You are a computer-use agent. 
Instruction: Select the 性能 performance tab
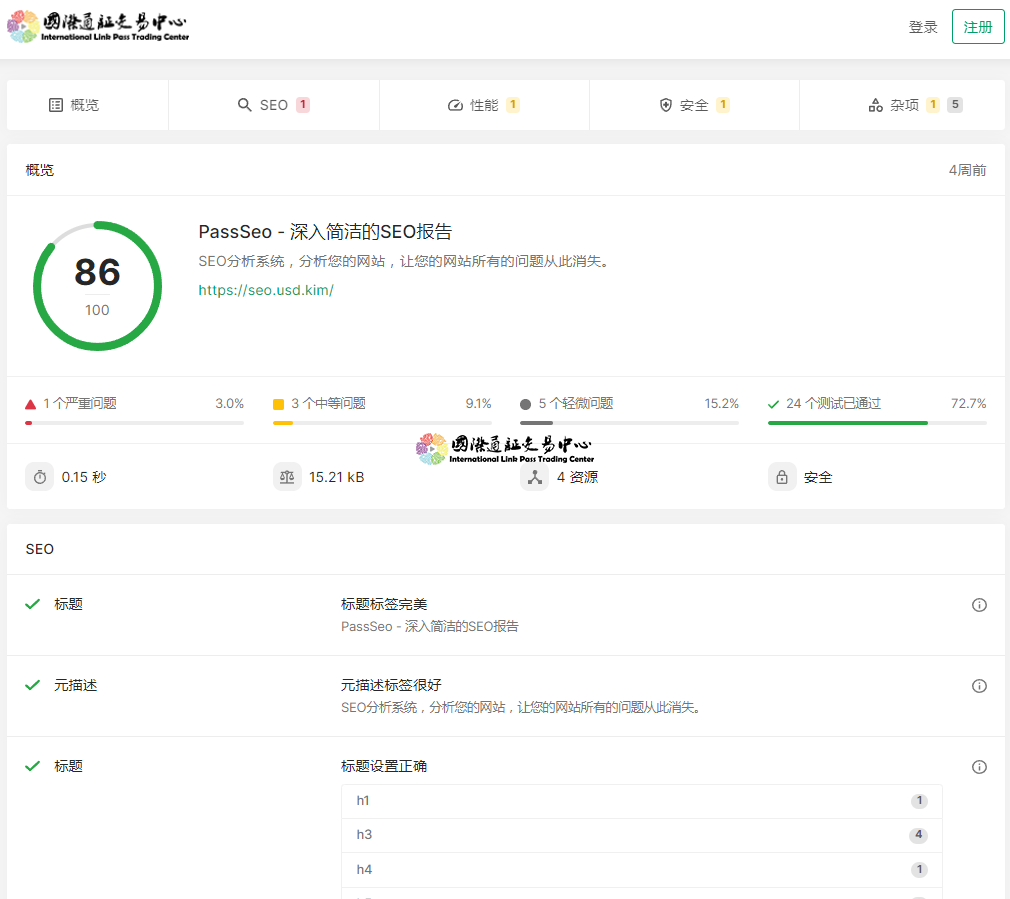(484, 105)
